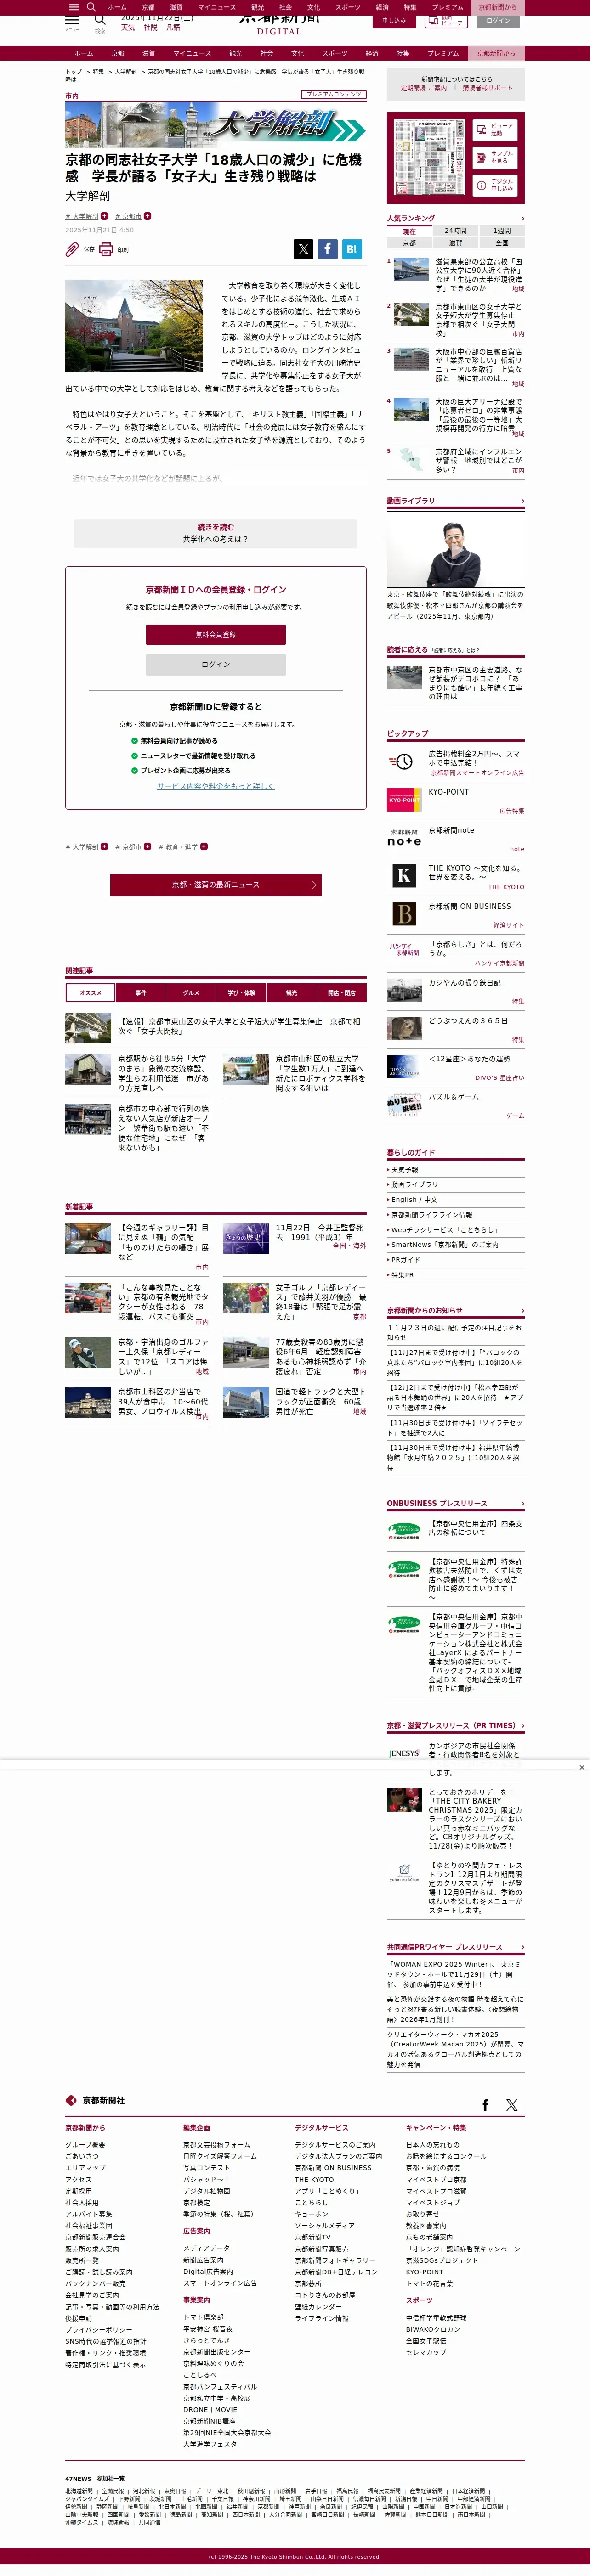Open 定期購読 ご案内 link
Screen dimensions: 590x2576
(424, 88)
